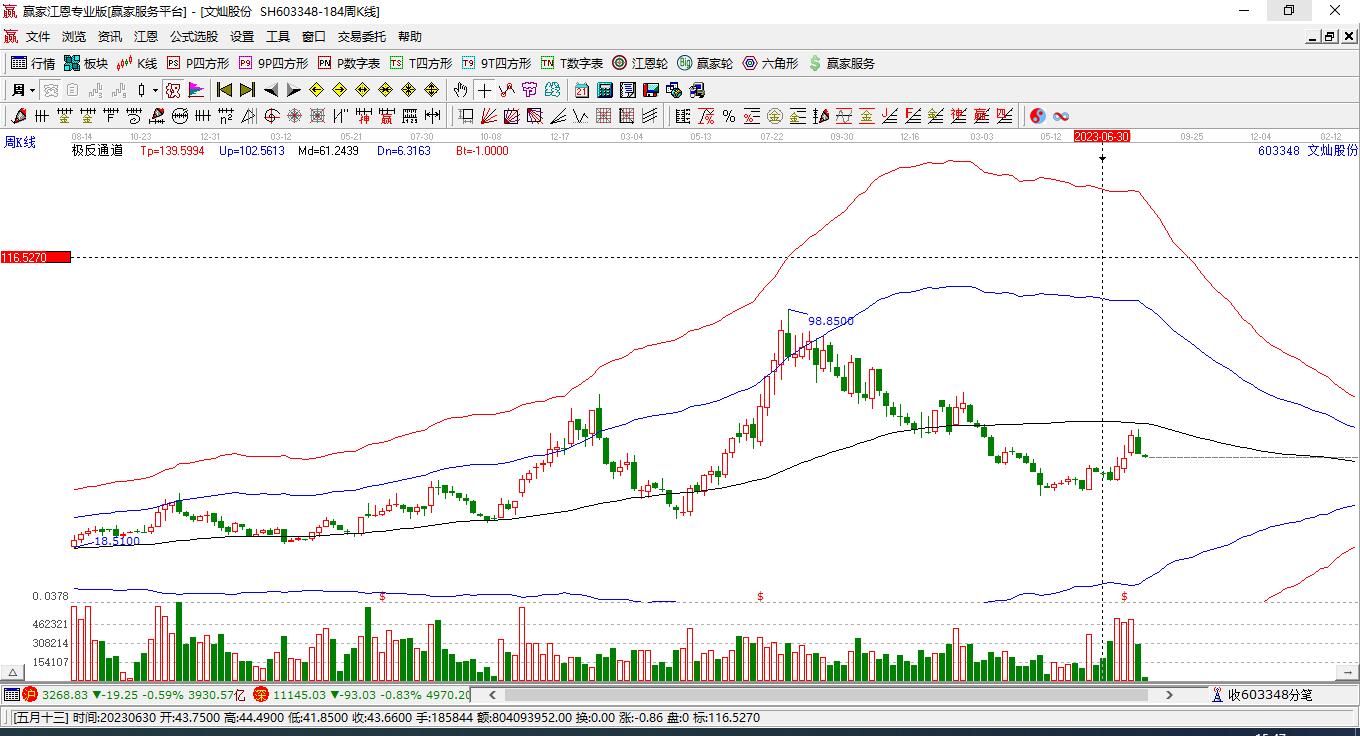Open the 赢家轮 winner wheel
Viewport: 1360px width, 736px height.
705,63
